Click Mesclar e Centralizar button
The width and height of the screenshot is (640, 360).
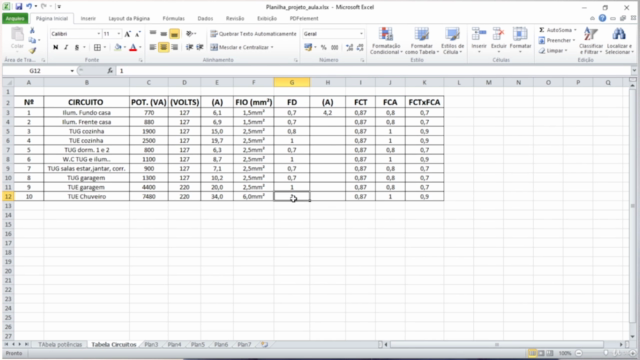pyautogui.click(x=242, y=47)
